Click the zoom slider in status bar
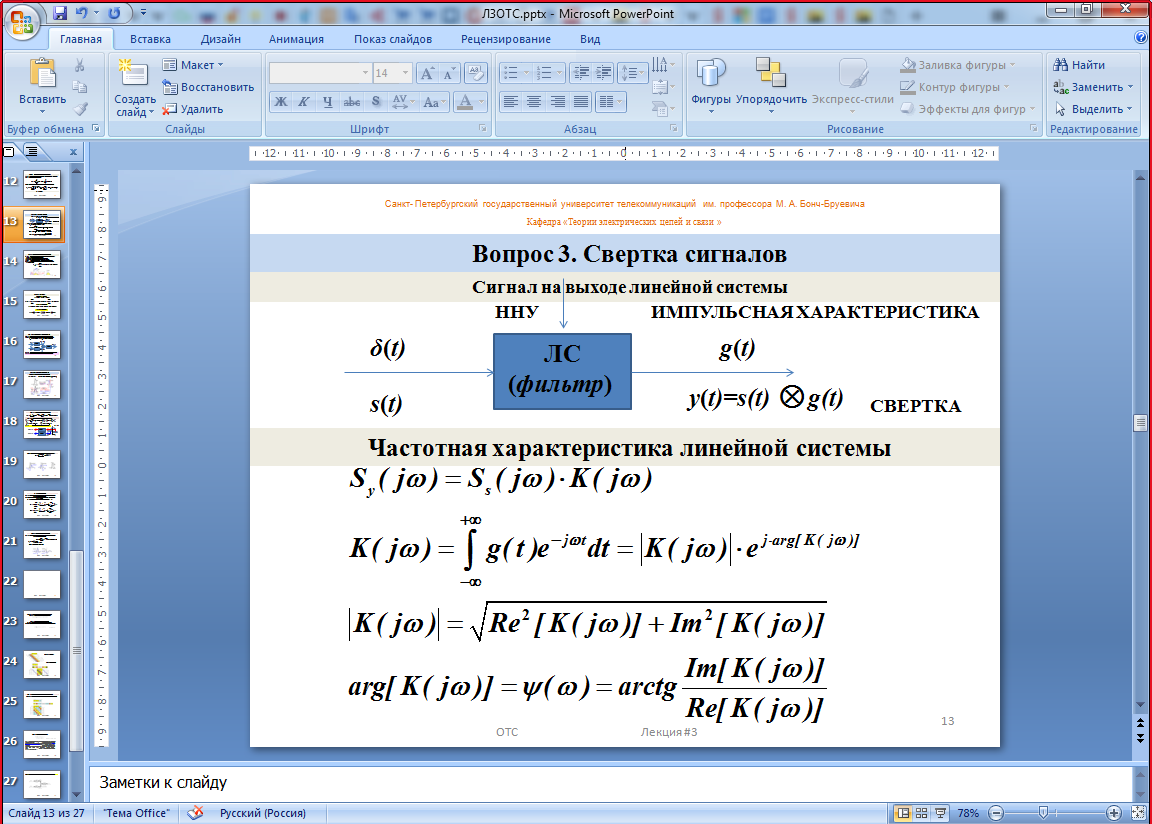 click(x=1043, y=813)
